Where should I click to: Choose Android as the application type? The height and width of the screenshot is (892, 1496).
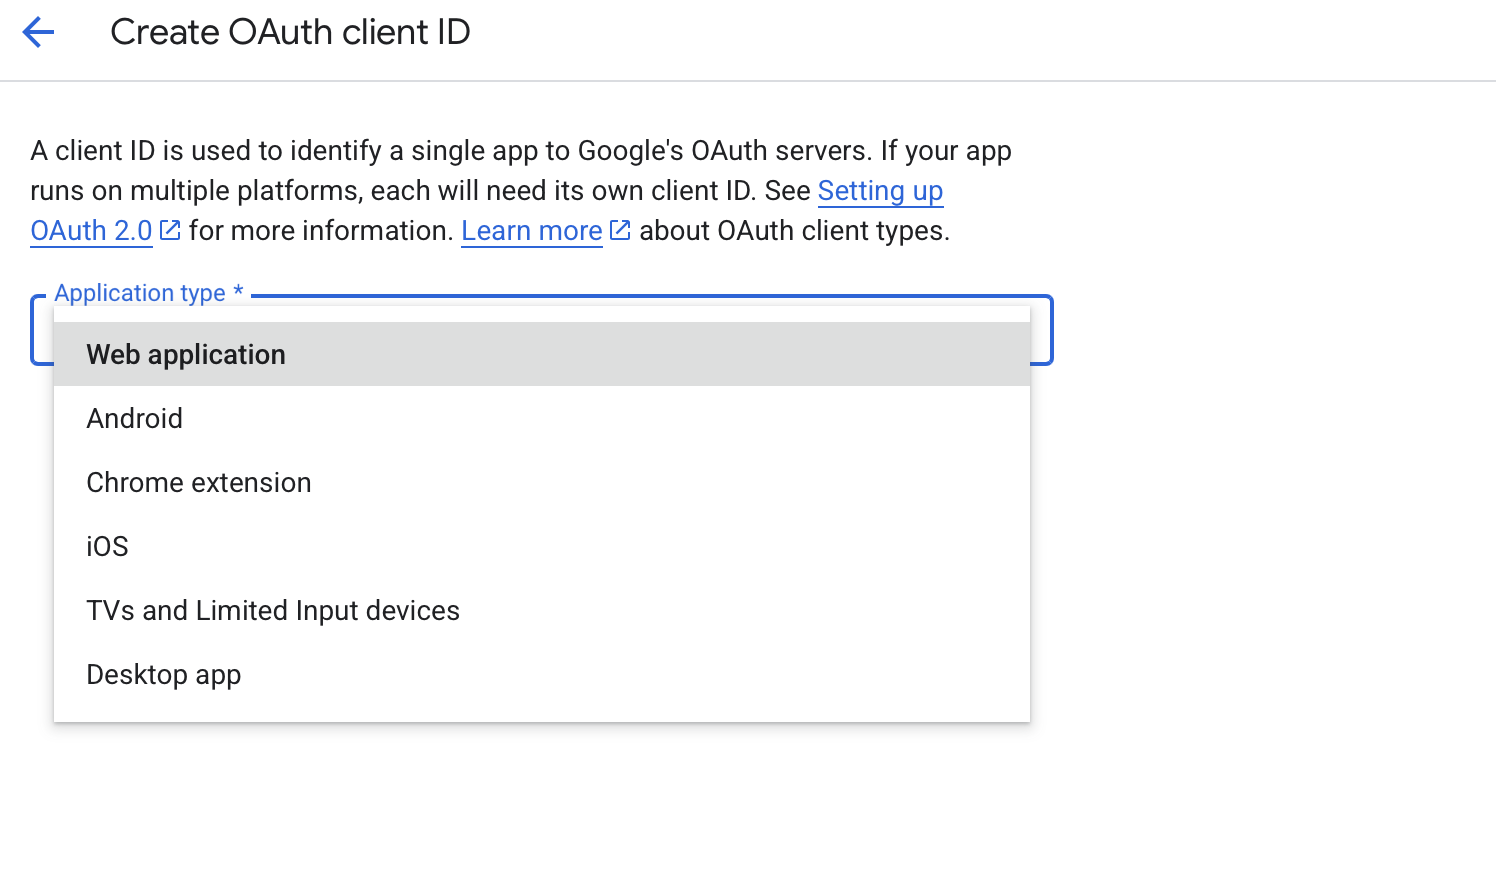click(542, 418)
